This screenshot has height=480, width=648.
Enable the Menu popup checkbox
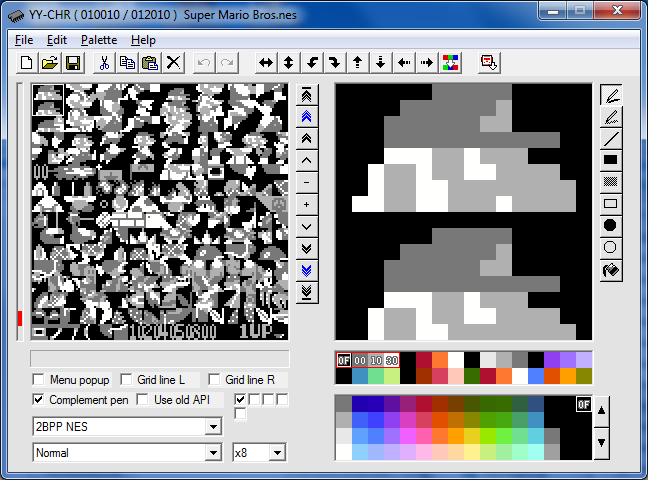[x=39, y=380]
